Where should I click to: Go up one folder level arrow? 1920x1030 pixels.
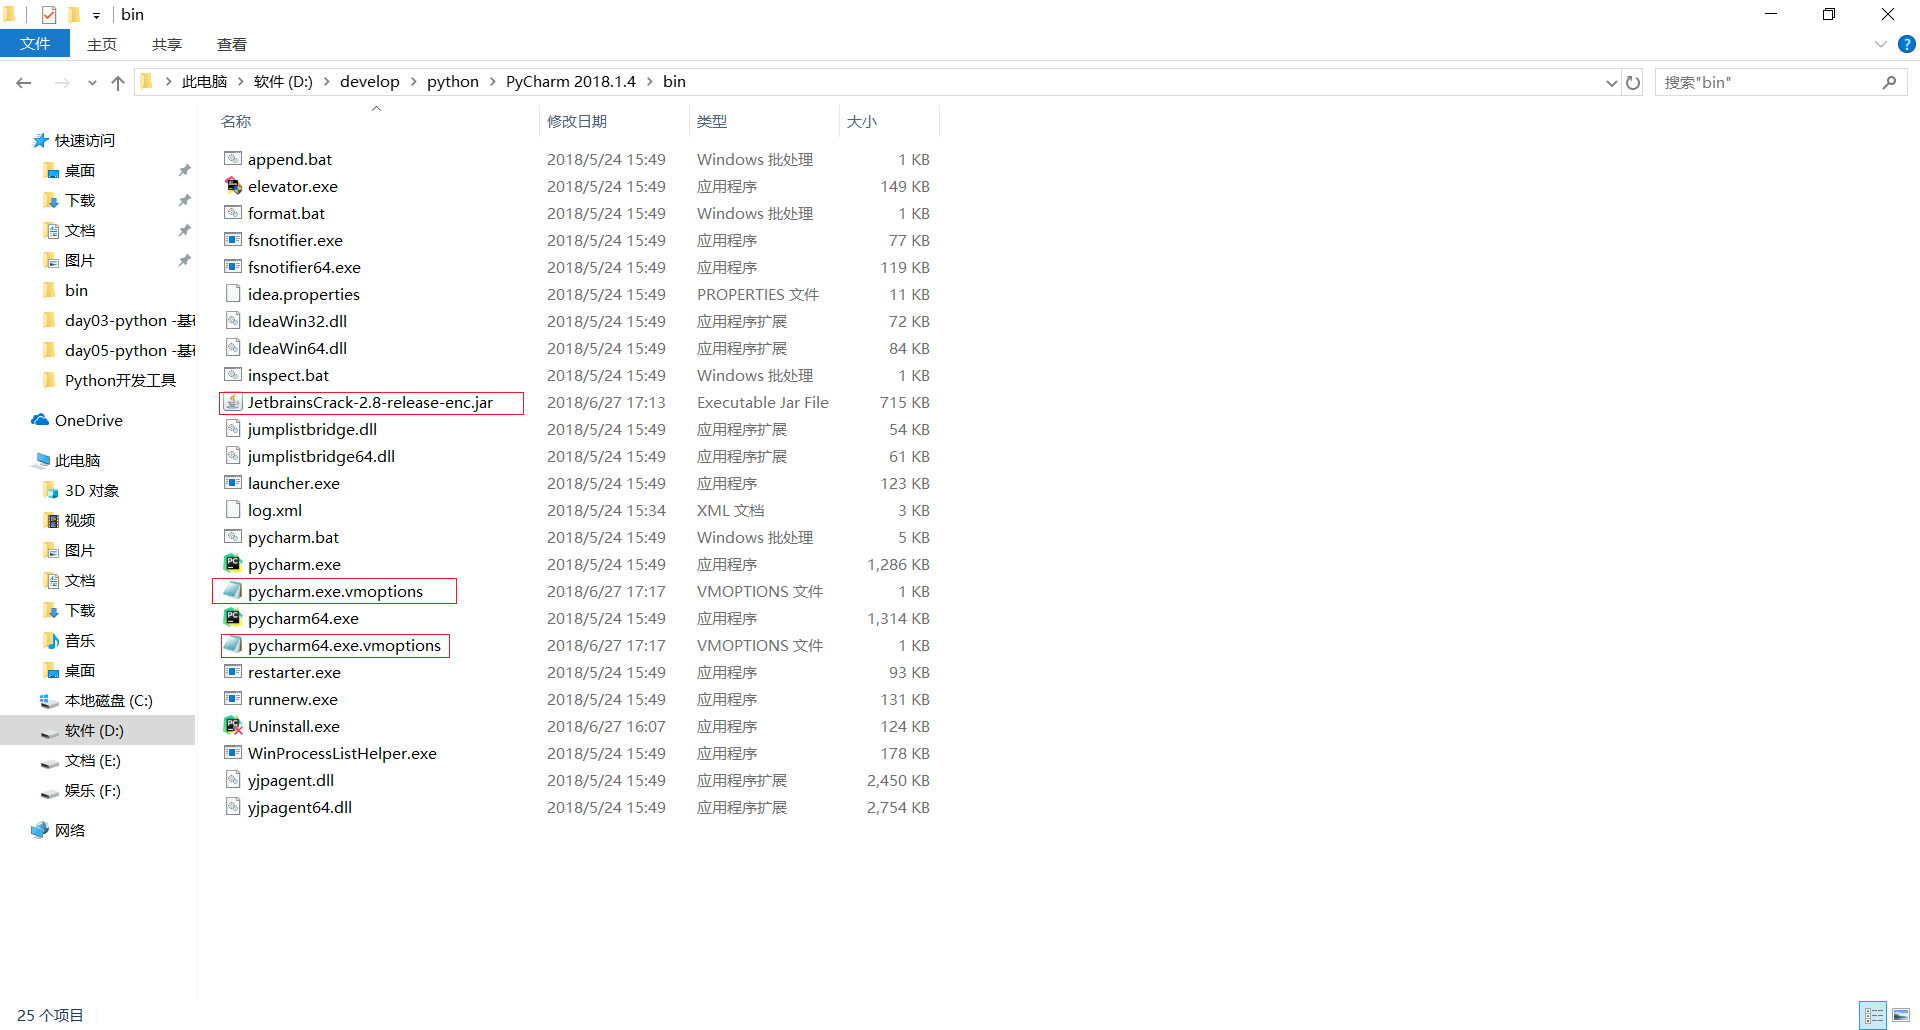[118, 82]
